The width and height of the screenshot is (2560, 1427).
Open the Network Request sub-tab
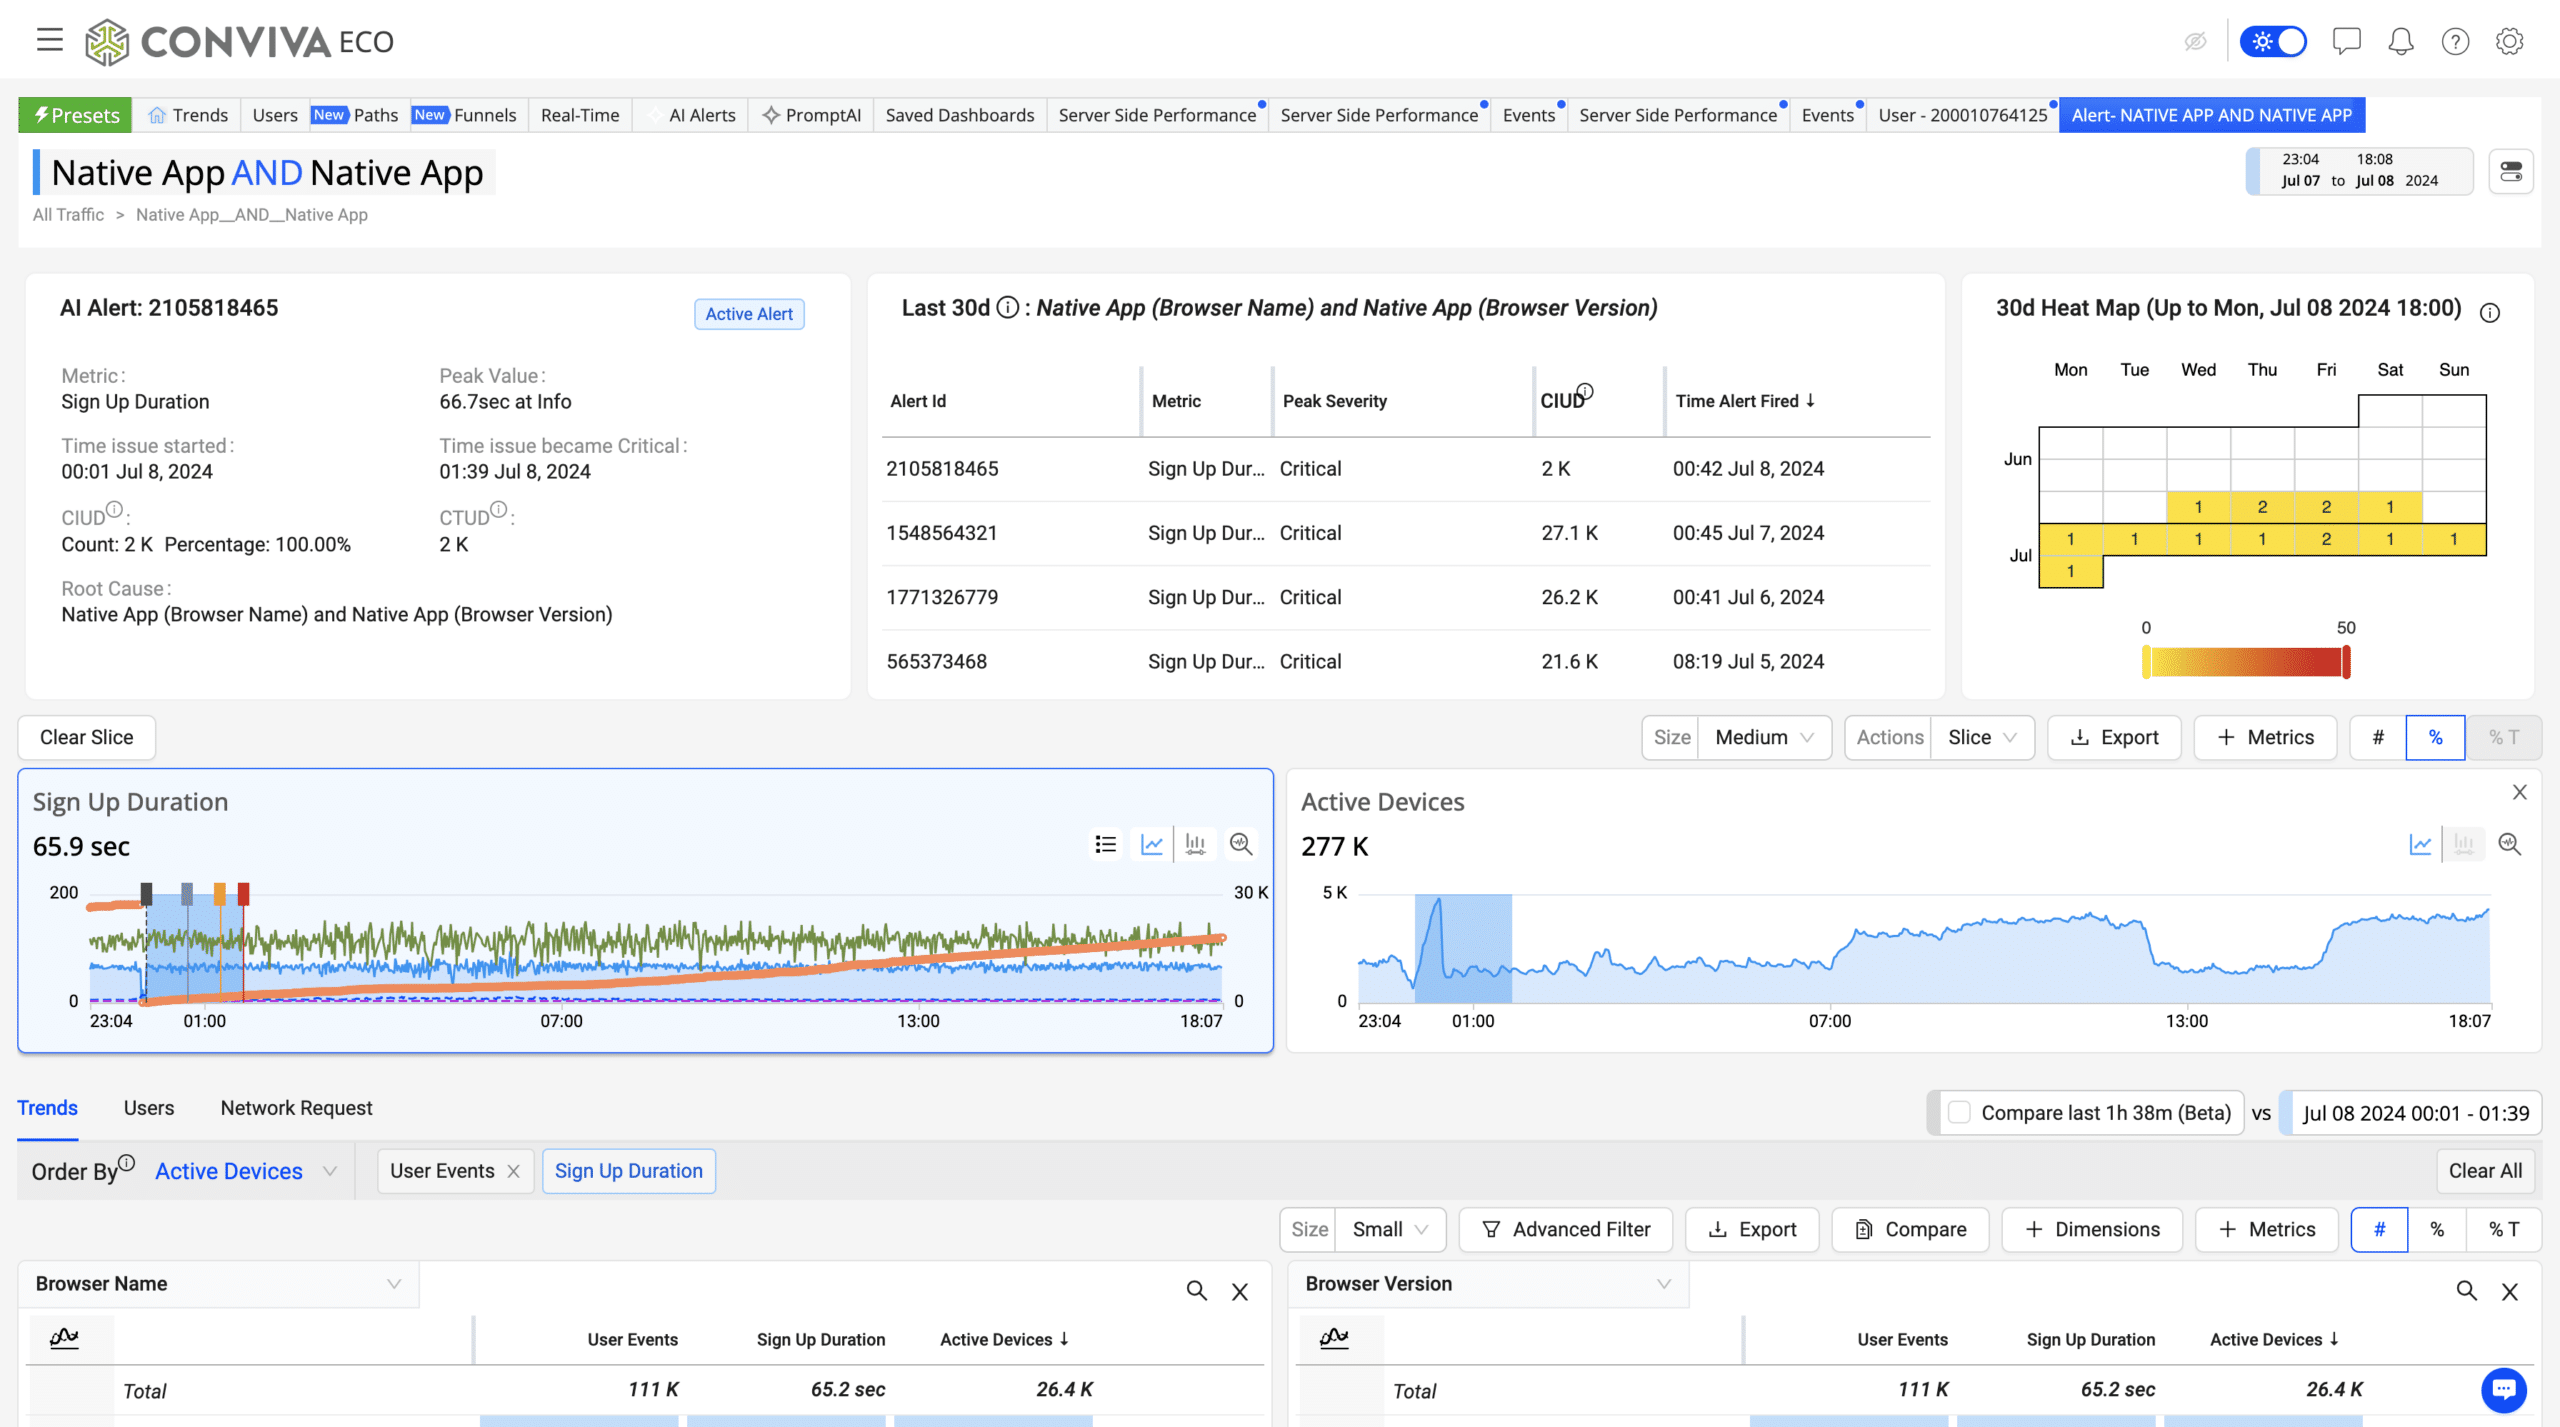click(296, 1108)
